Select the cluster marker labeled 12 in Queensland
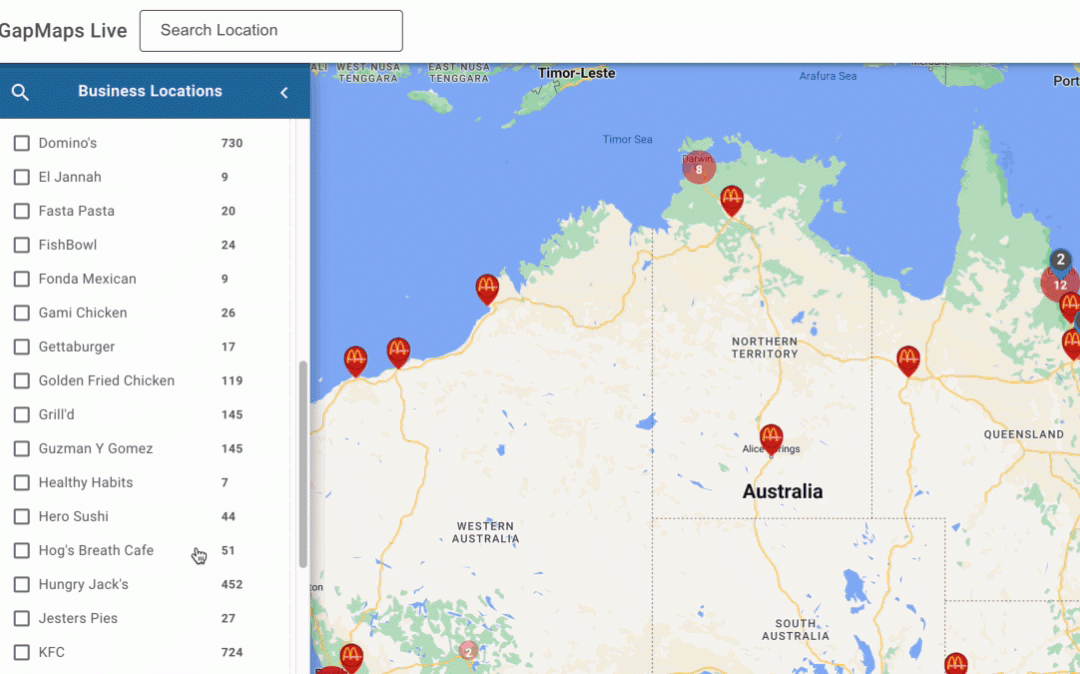Screen dimensions: 1080x674 coord(1059,285)
